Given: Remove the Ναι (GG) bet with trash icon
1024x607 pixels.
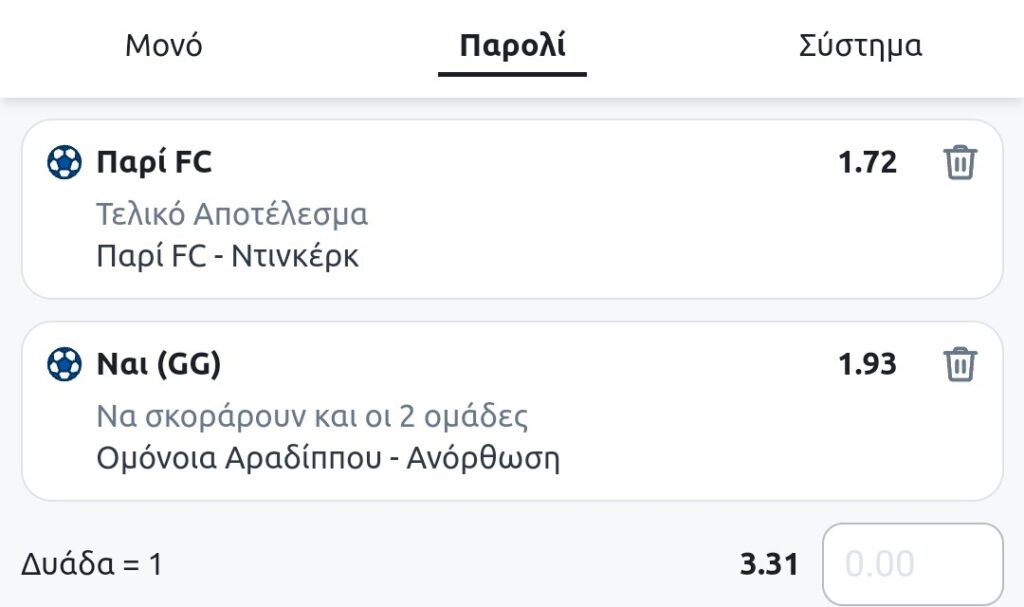Looking at the screenshot, I should point(960,364).
